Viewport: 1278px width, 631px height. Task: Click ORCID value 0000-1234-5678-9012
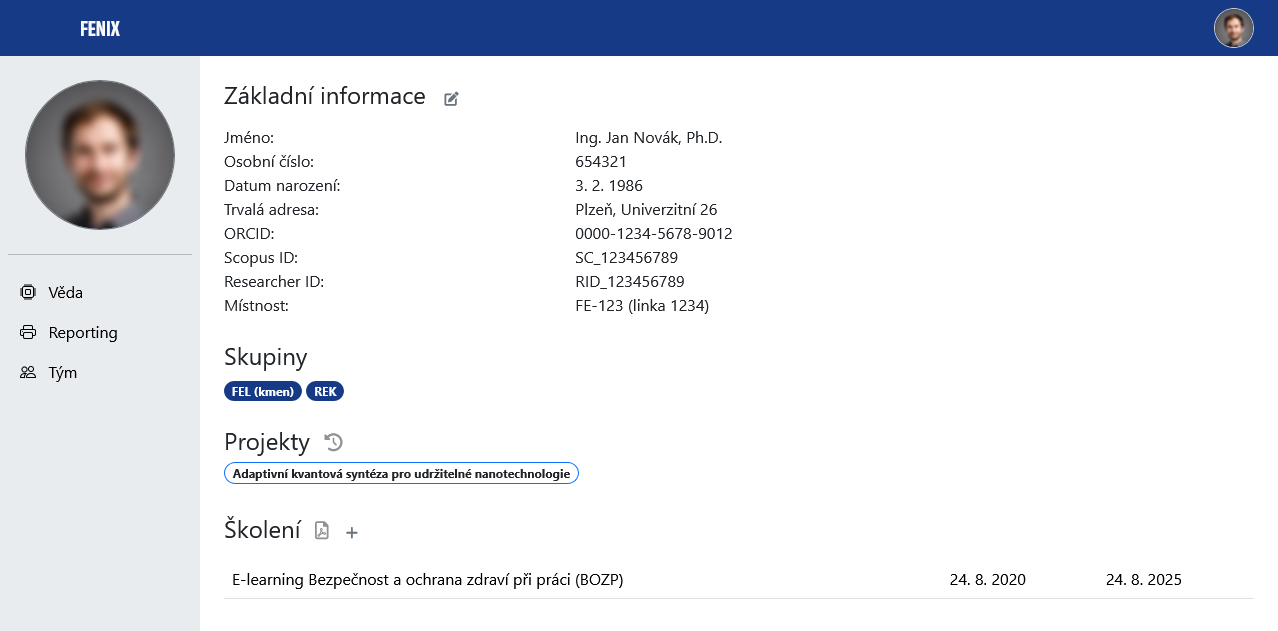pyautogui.click(x=654, y=234)
